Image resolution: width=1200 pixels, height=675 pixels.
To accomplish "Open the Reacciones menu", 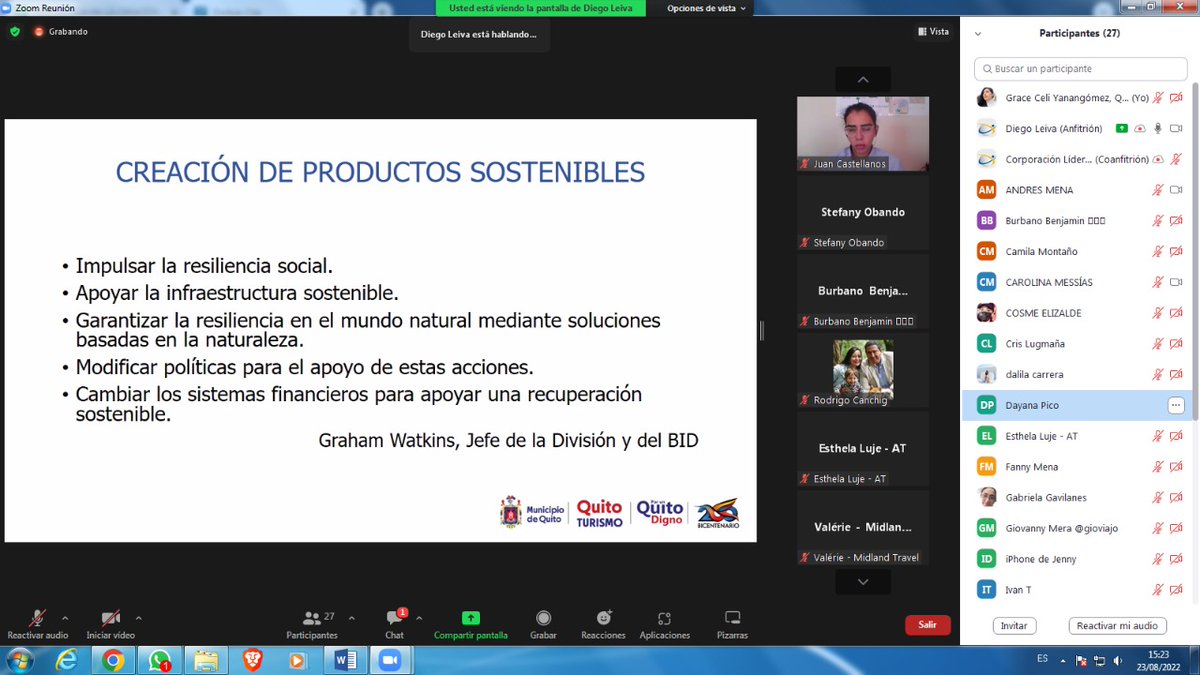I will (x=603, y=625).
